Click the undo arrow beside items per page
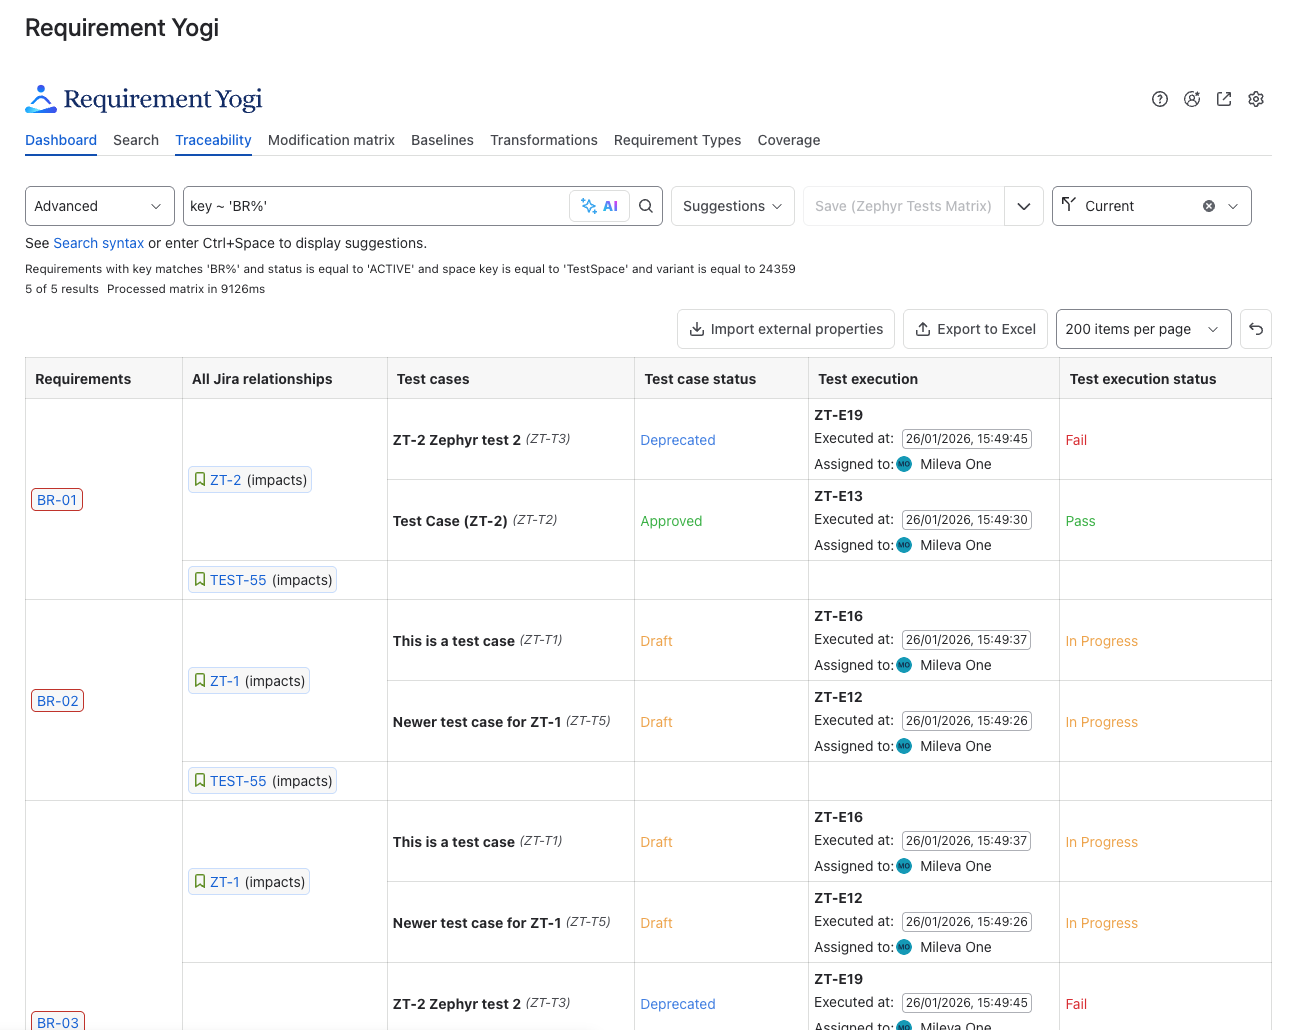 pos(1256,329)
